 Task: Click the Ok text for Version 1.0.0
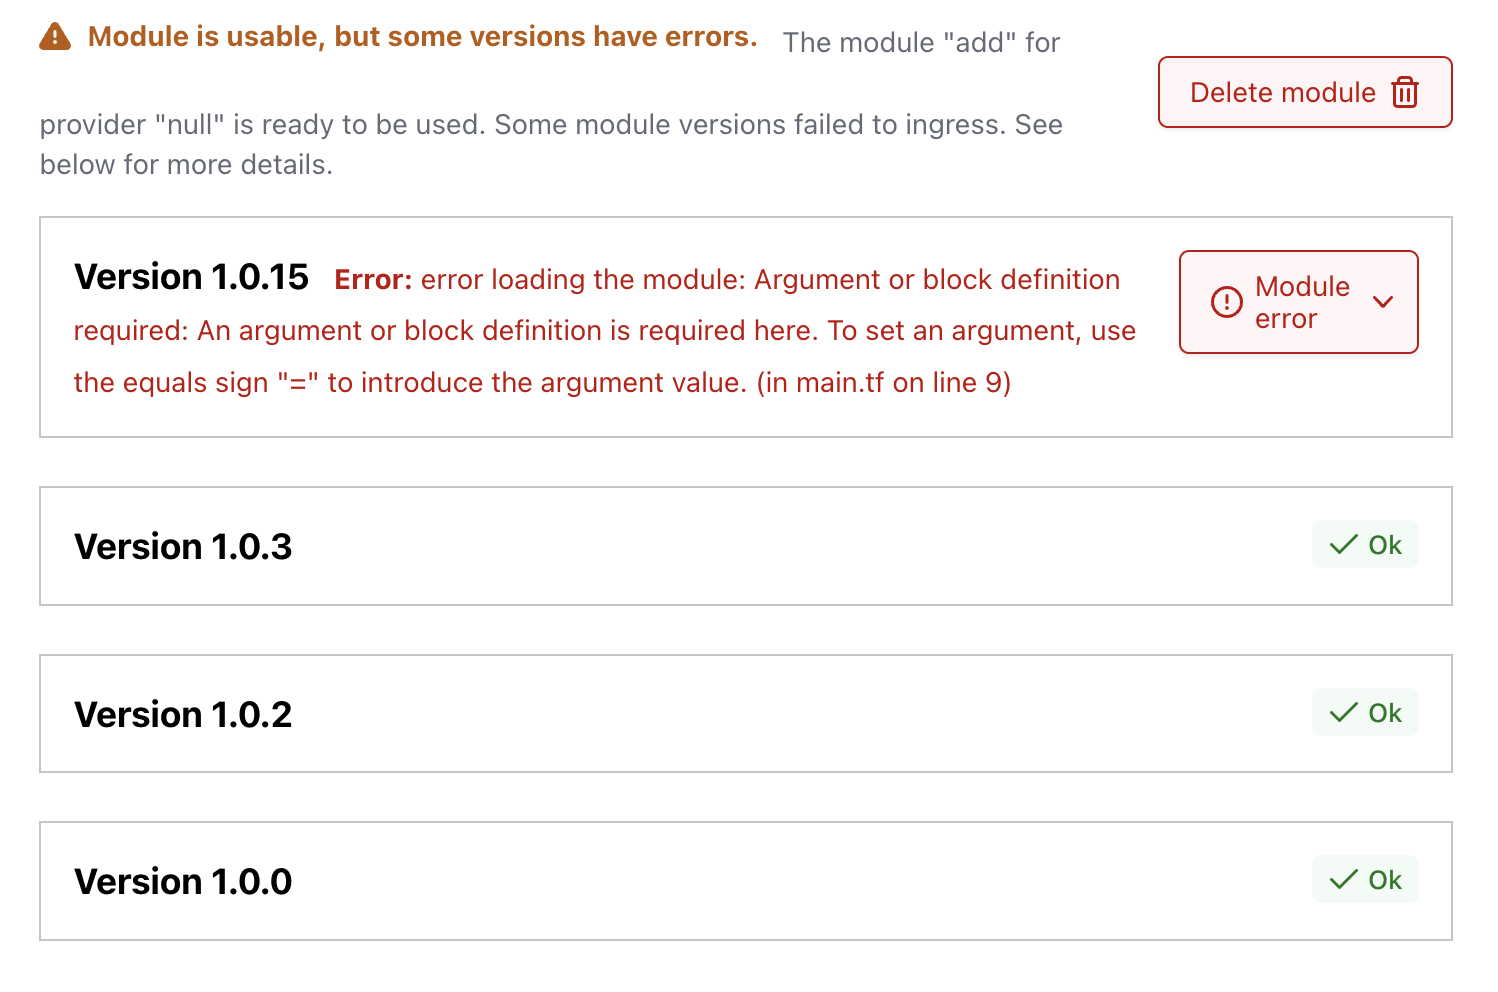pyautogui.click(x=1385, y=880)
